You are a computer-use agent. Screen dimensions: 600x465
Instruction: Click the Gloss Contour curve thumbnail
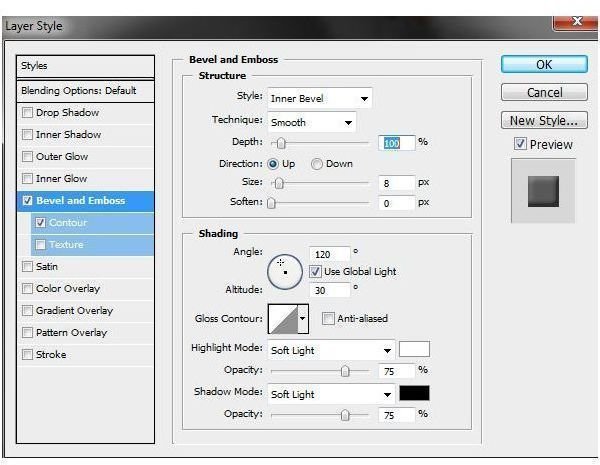283,319
